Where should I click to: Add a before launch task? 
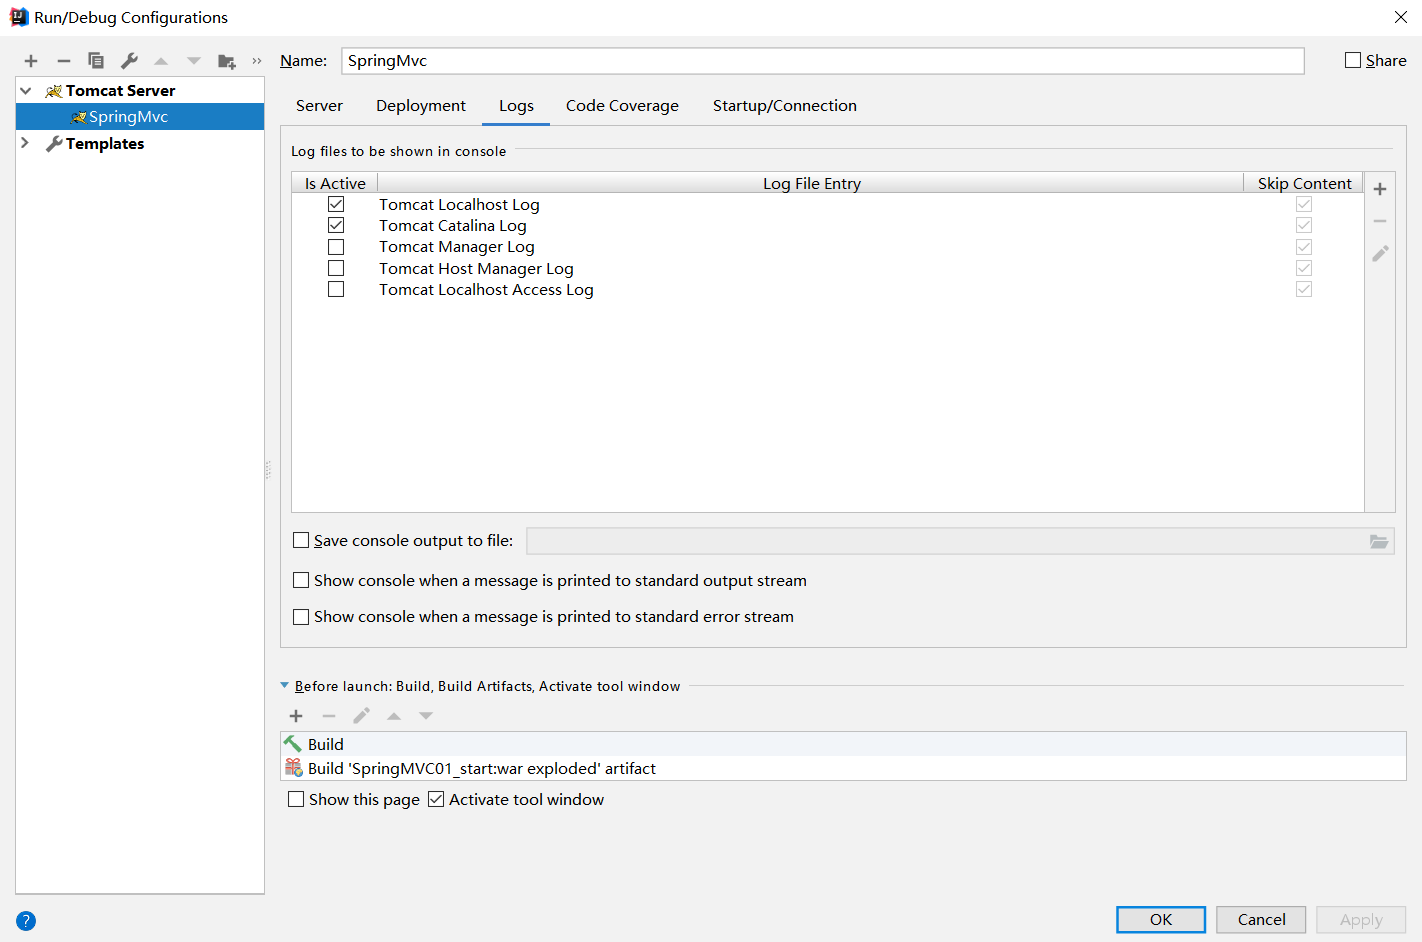[296, 716]
